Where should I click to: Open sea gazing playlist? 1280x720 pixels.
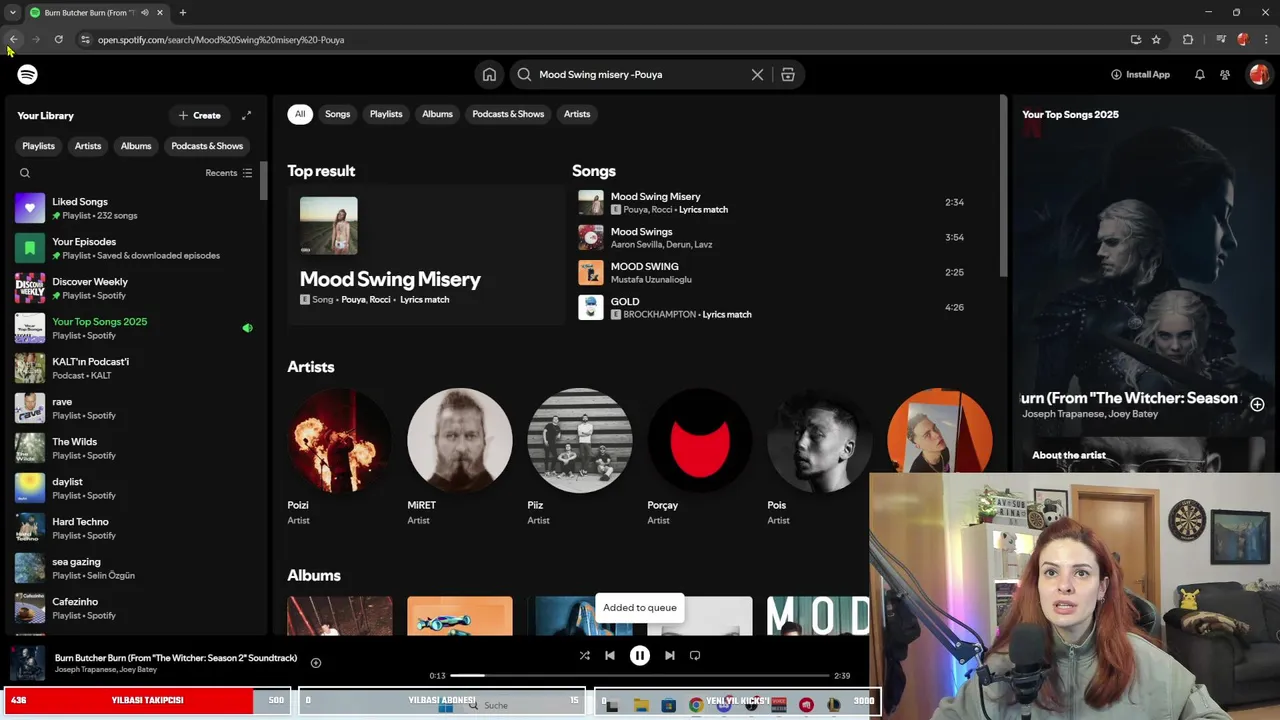click(x=134, y=568)
